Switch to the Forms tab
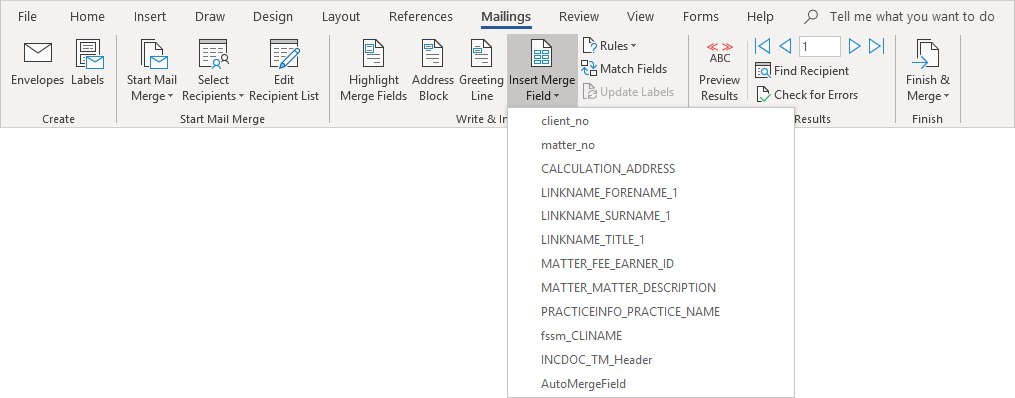The image size is (1015, 398). (x=700, y=17)
